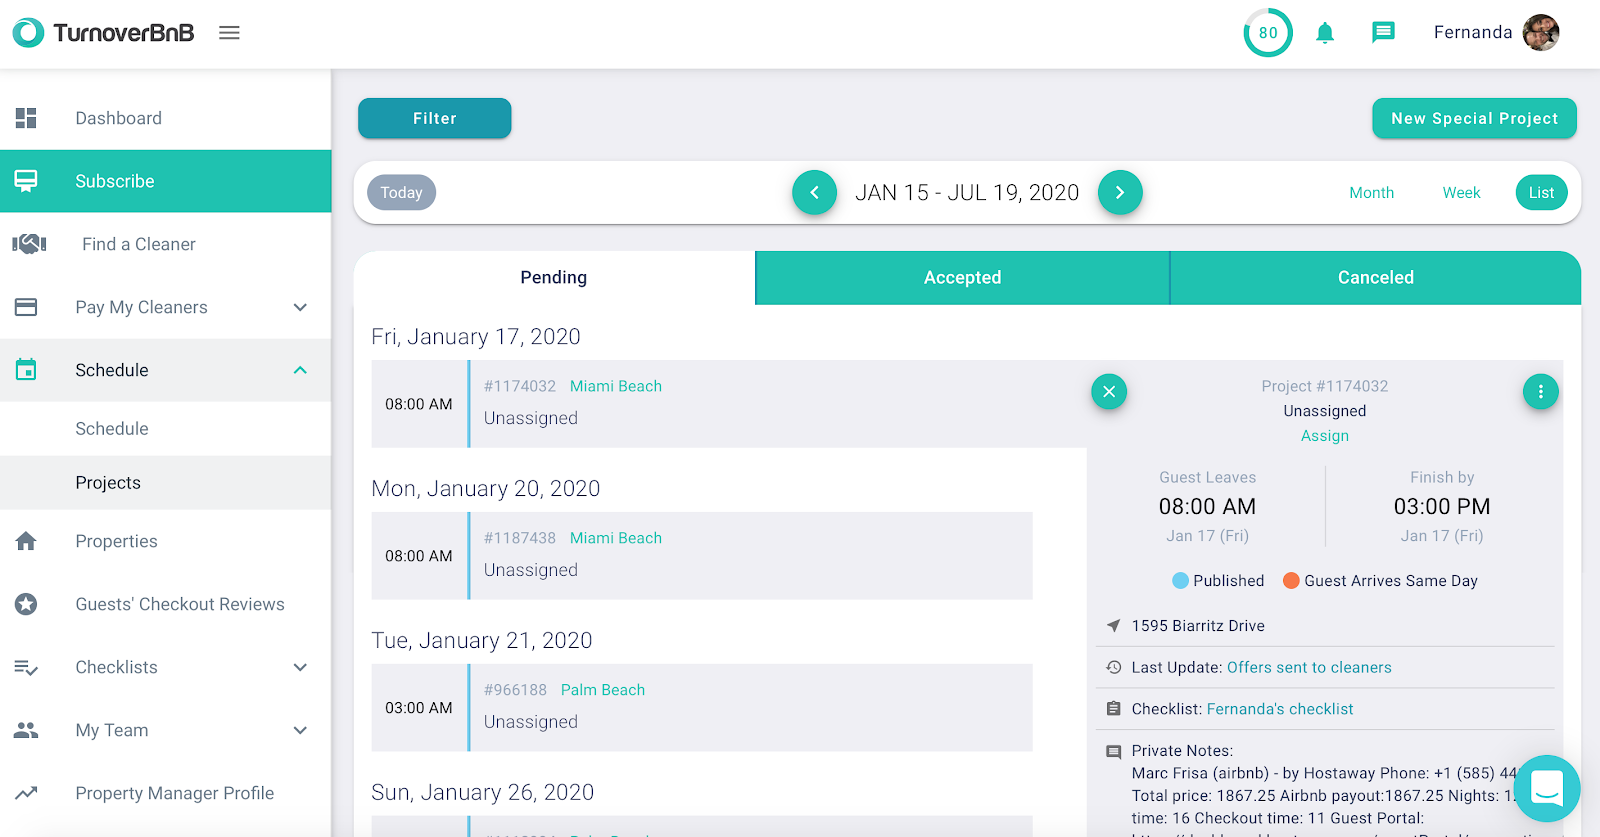Click Assign link in project panel
The width and height of the screenshot is (1600, 837).
1325,435
